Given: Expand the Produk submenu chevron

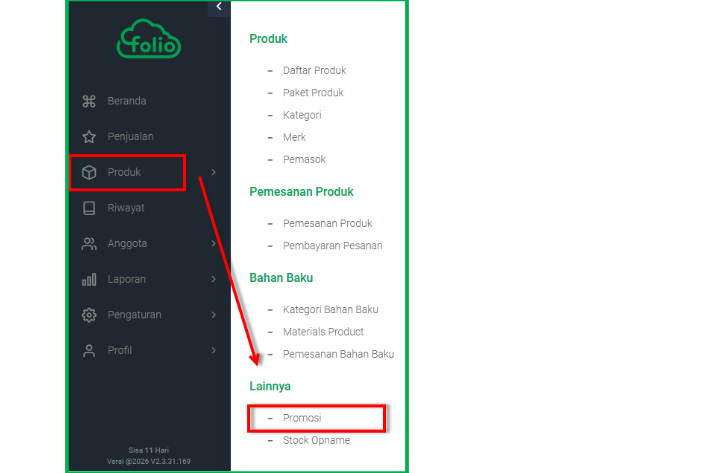Looking at the screenshot, I should (213, 172).
